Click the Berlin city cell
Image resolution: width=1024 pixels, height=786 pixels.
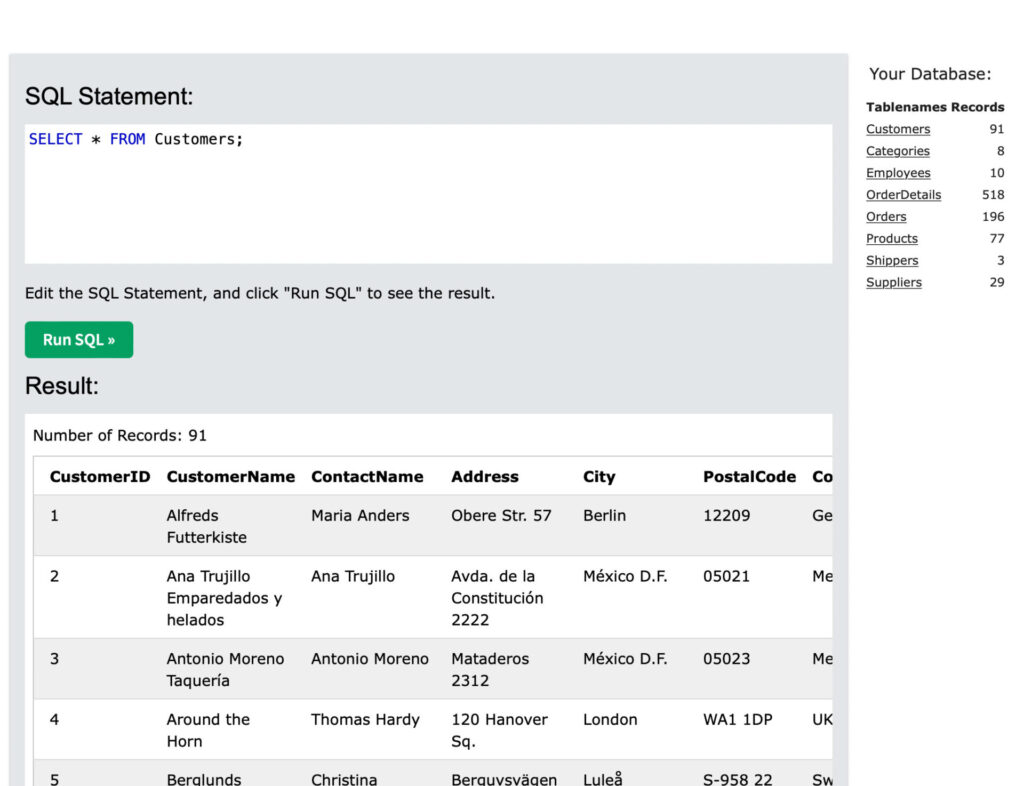[604, 516]
